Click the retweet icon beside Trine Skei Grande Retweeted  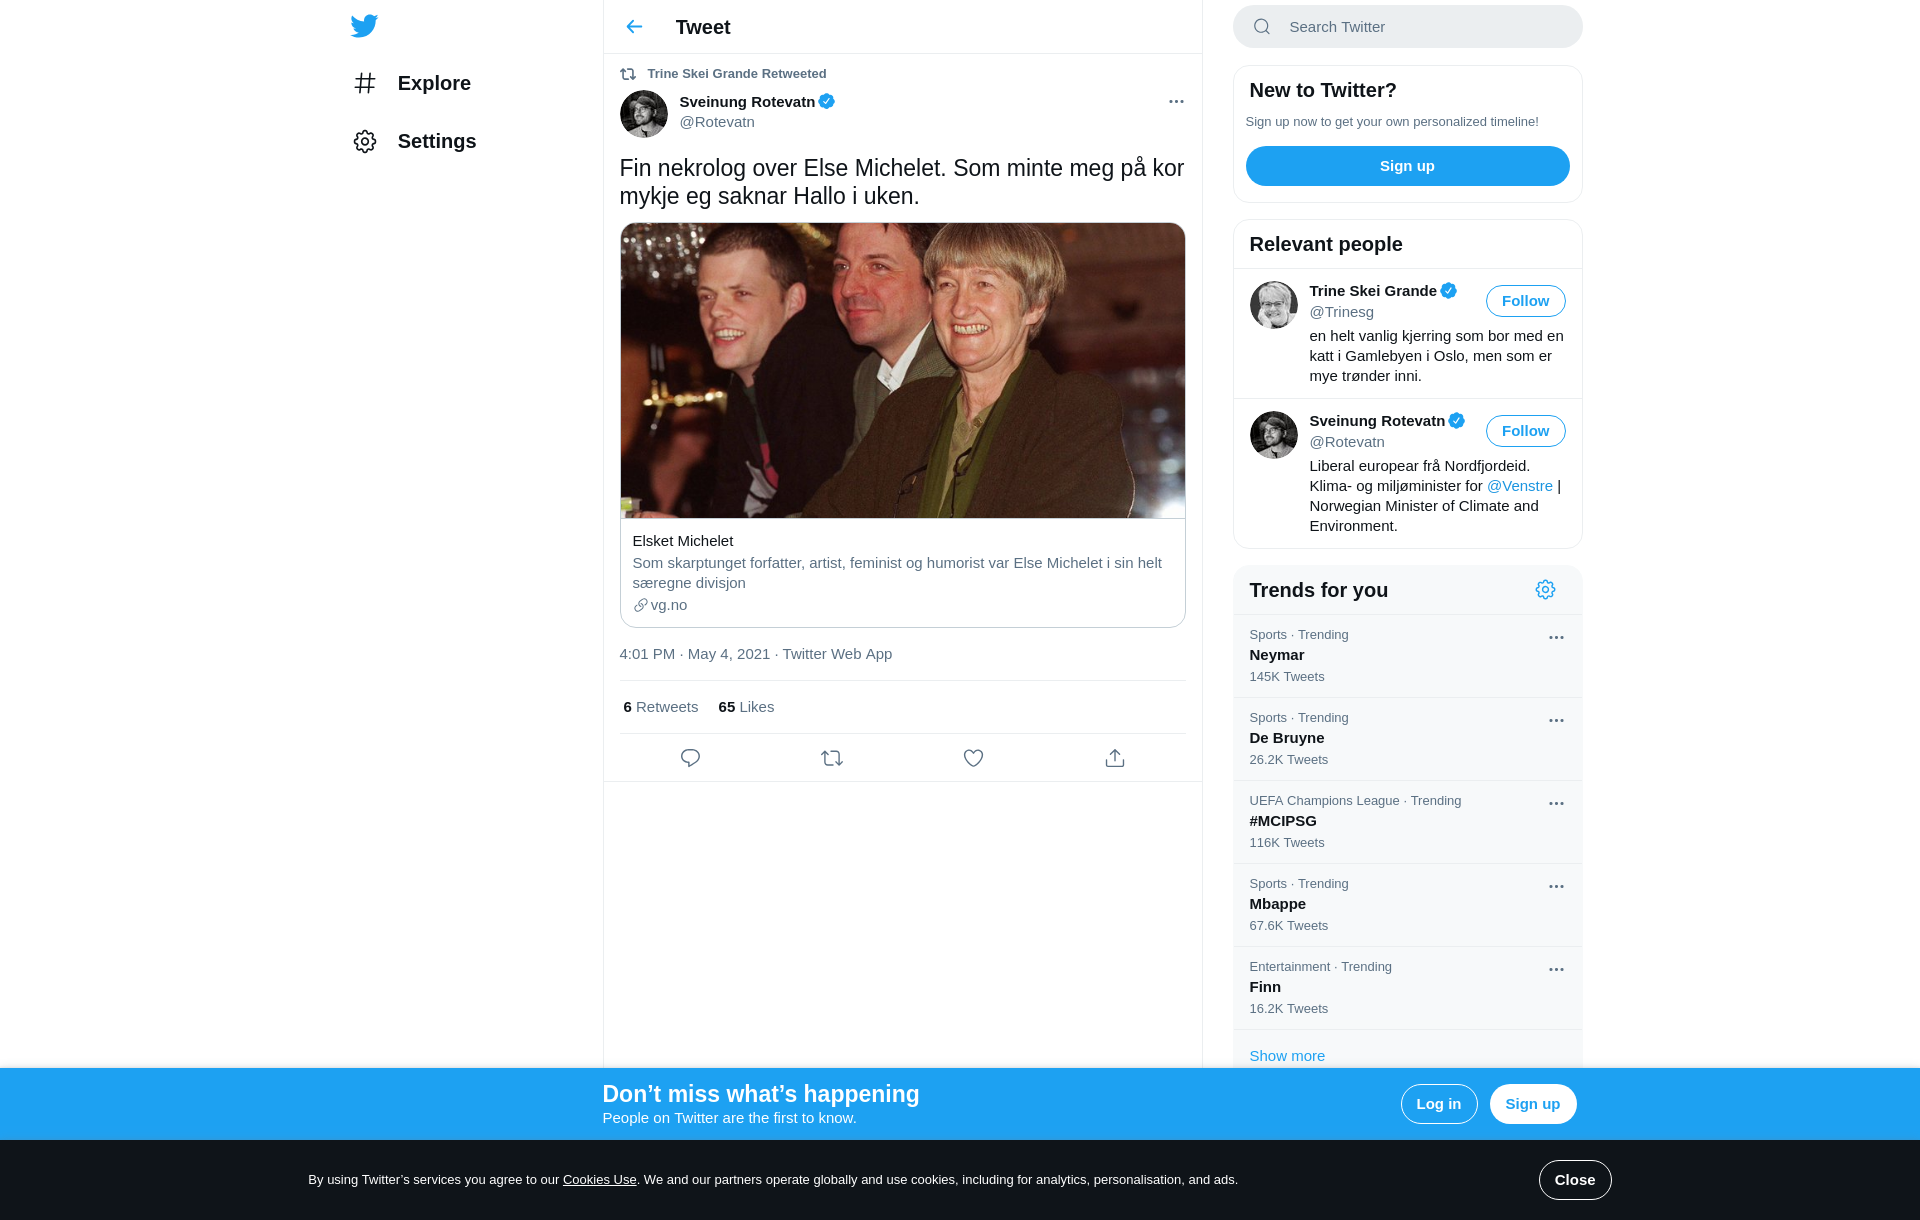tap(628, 74)
